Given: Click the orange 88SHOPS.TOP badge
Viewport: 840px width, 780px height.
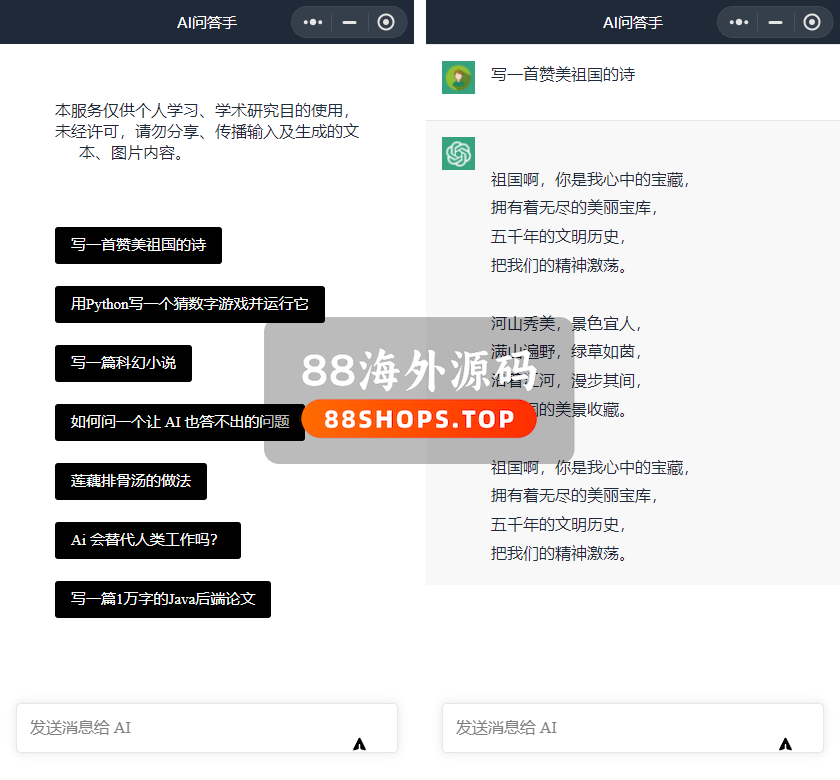Looking at the screenshot, I should (419, 419).
